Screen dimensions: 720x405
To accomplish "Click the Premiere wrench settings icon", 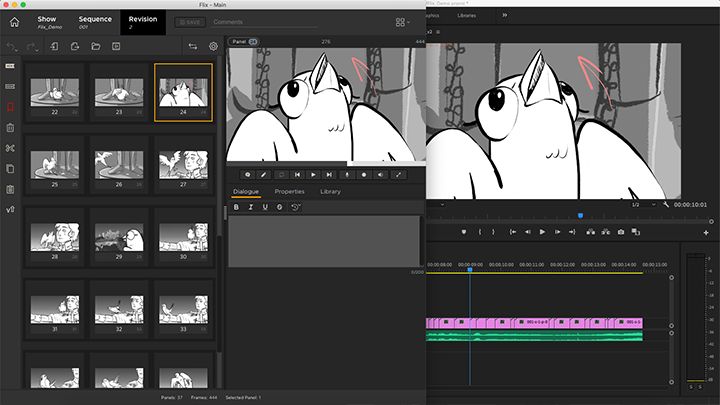I will 666,204.
